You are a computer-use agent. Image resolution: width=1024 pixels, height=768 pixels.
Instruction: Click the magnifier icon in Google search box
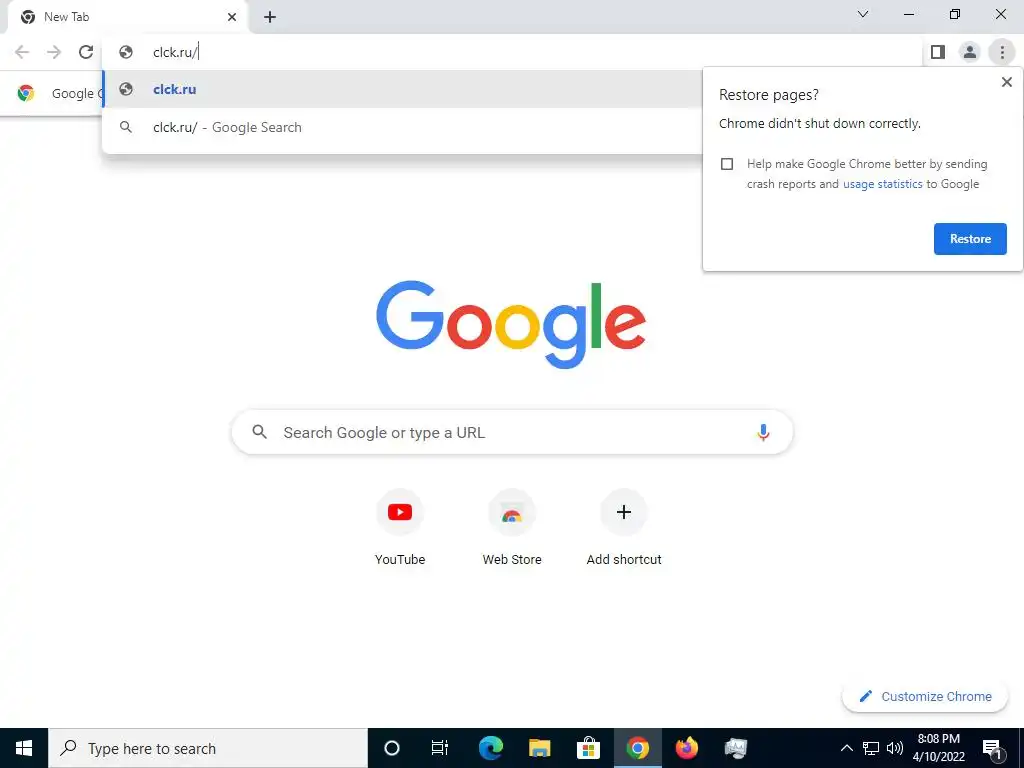point(259,432)
